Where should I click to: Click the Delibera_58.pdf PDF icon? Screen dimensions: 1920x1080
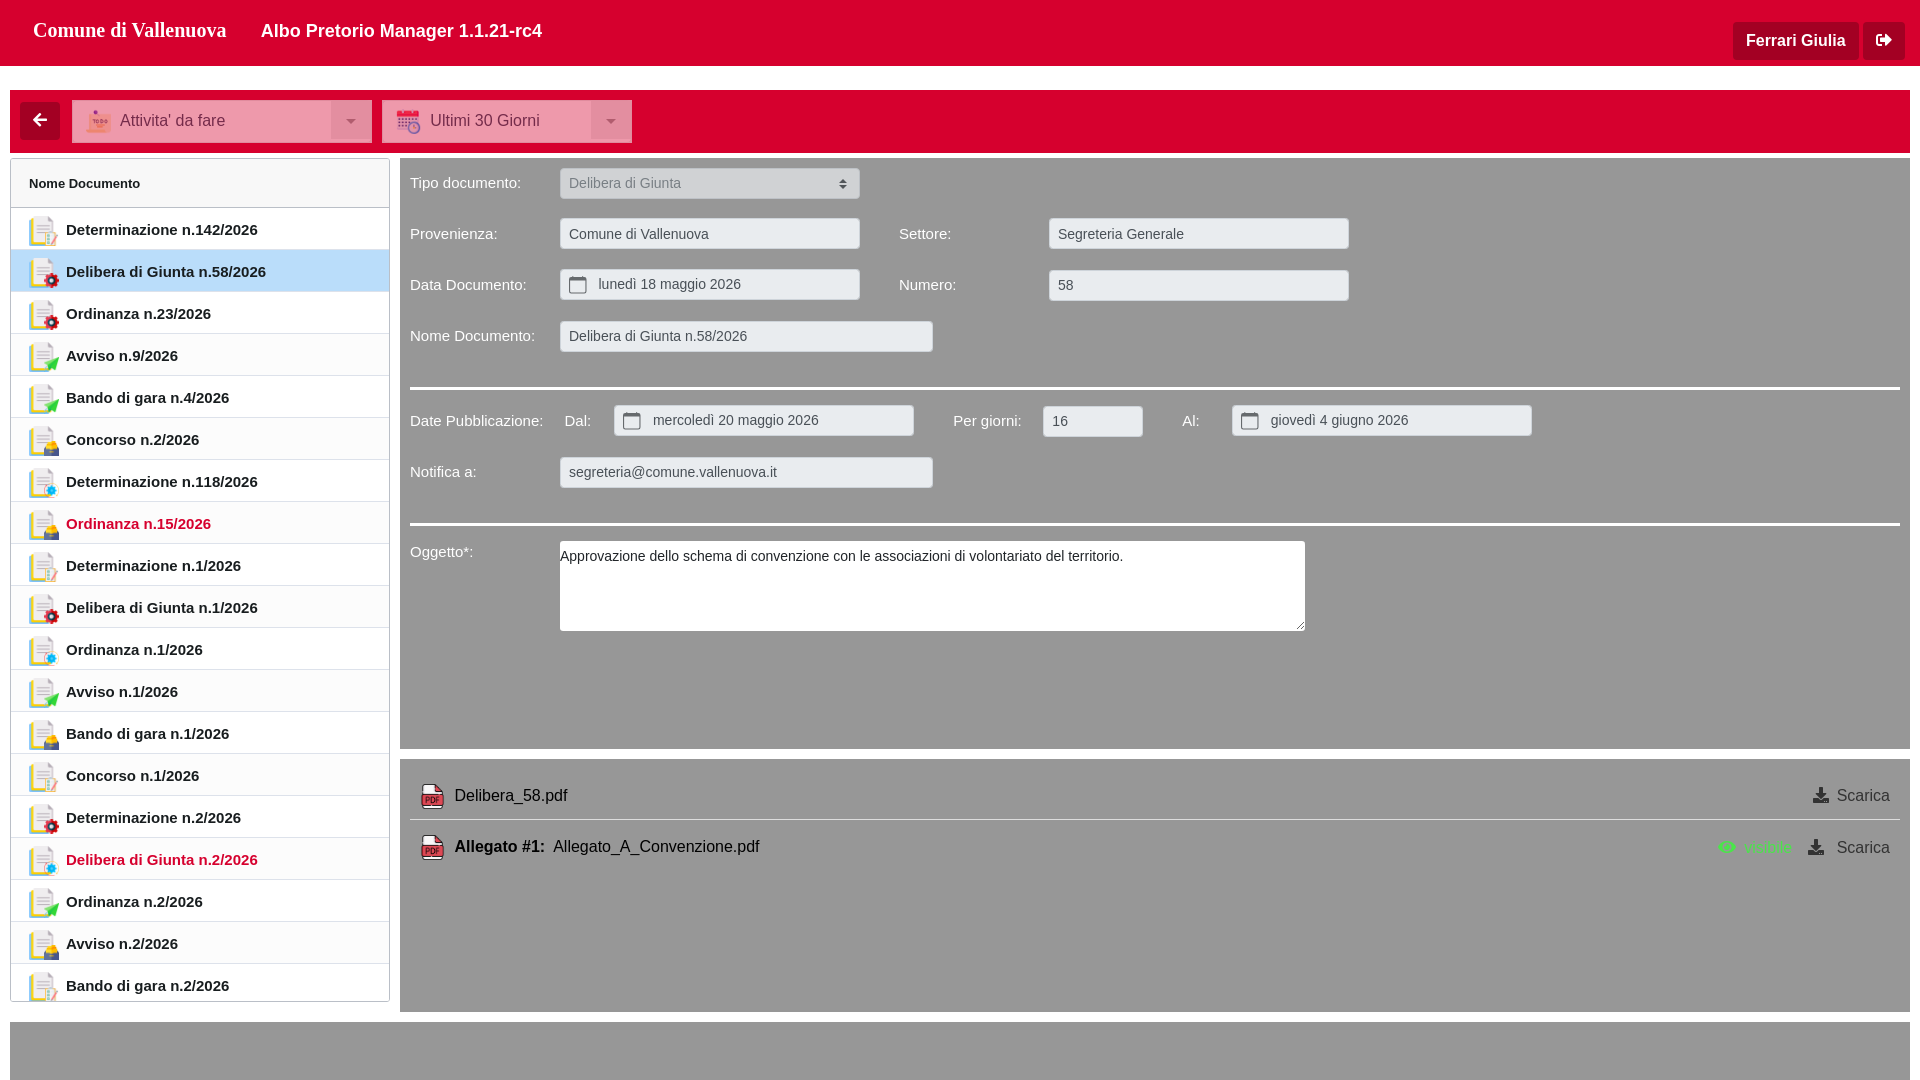tap(432, 796)
